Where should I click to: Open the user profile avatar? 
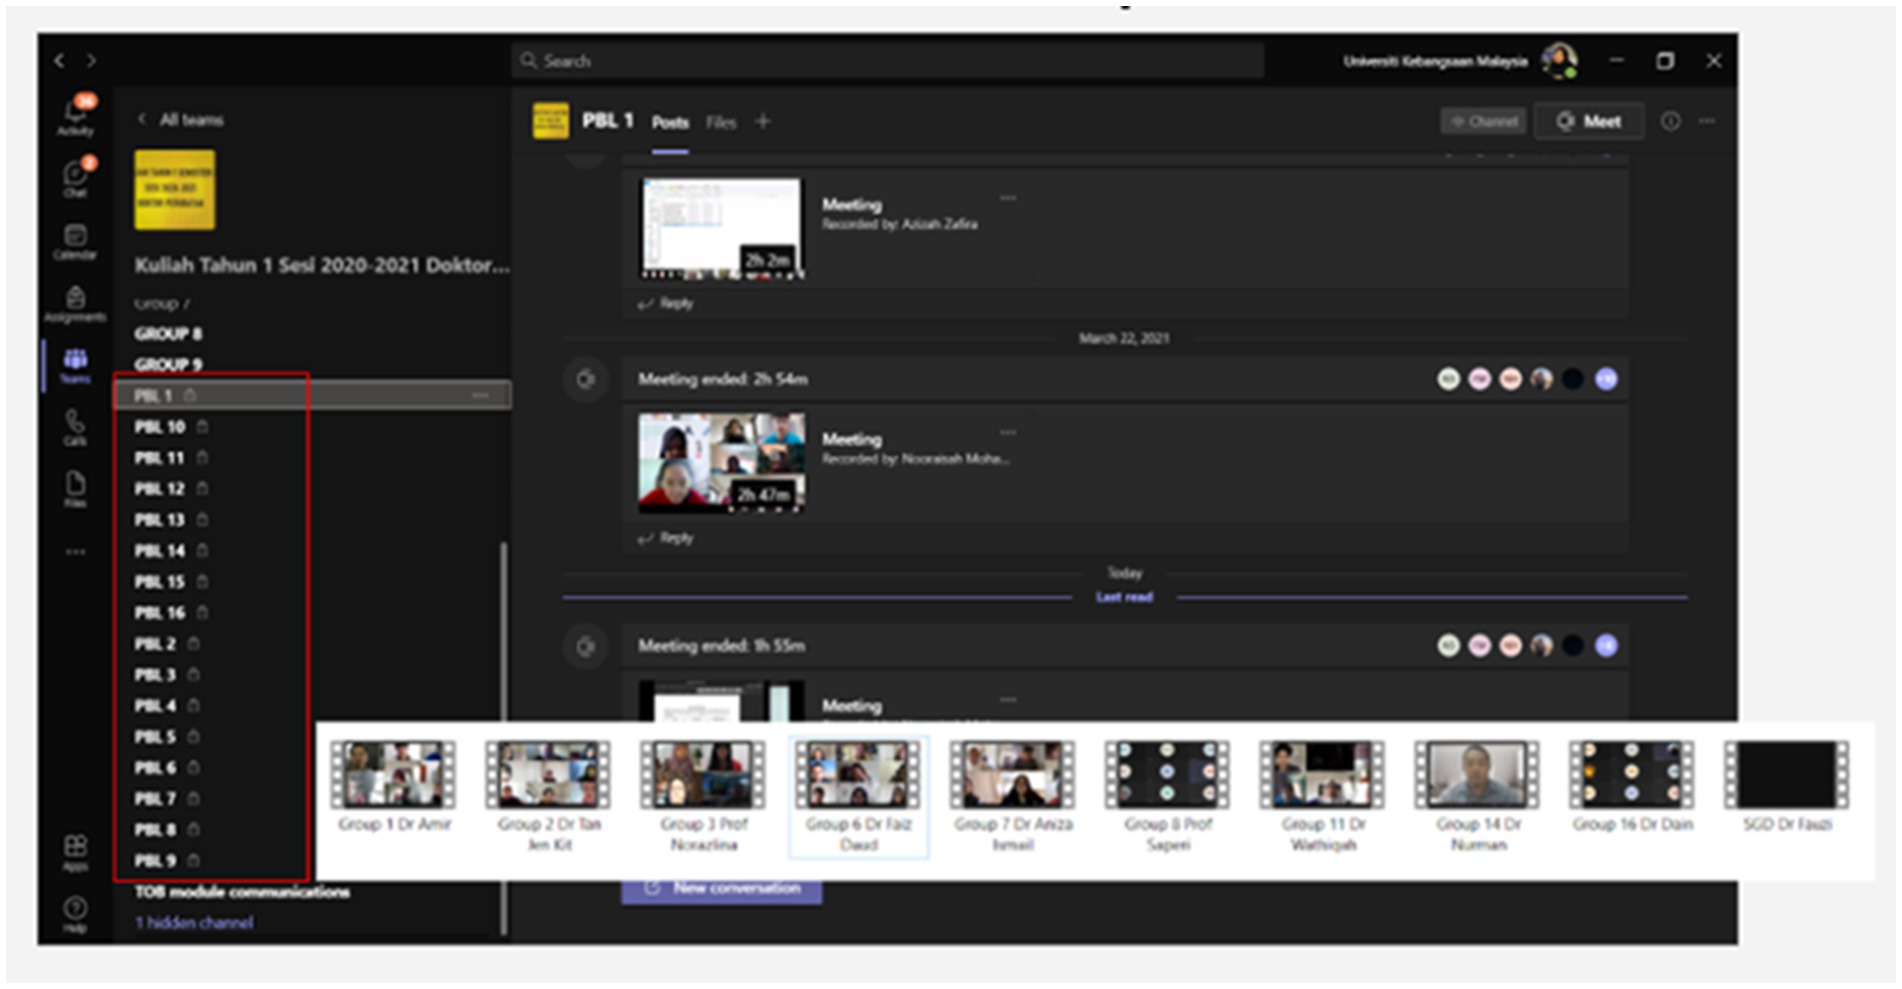pyautogui.click(x=1559, y=61)
